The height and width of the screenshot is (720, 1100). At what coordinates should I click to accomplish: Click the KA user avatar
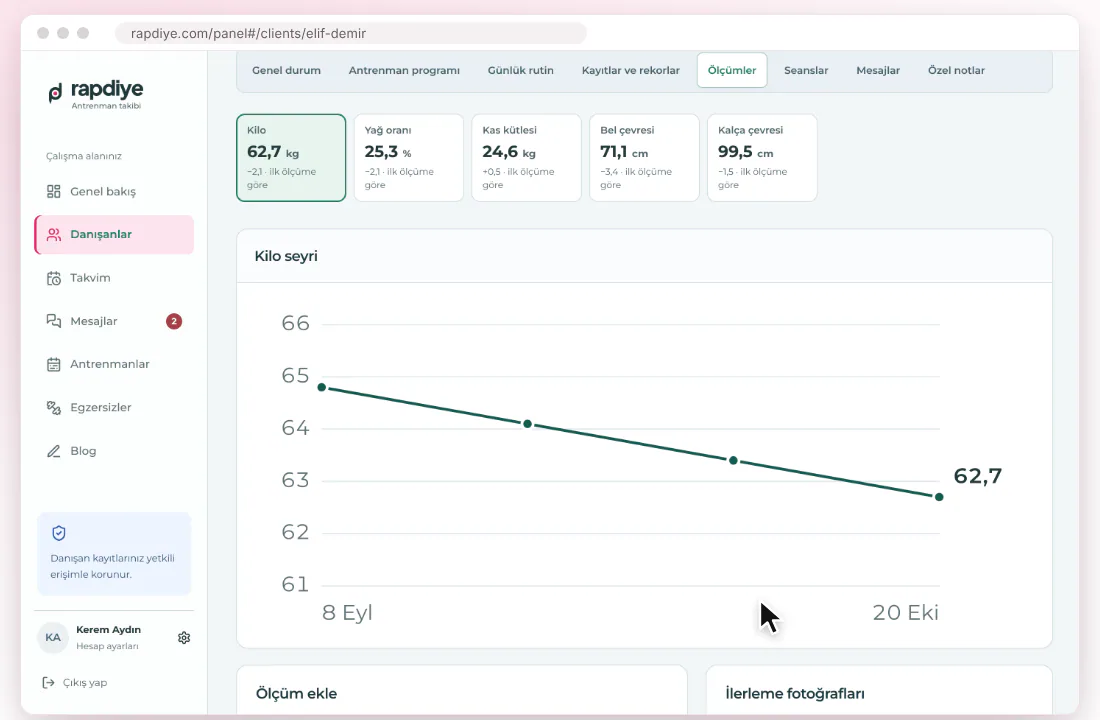[x=53, y=638]
